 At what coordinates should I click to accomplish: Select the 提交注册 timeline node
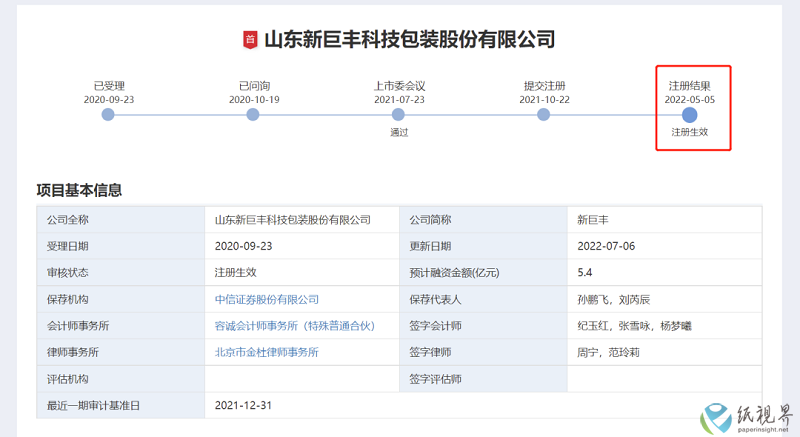(543, 115)
